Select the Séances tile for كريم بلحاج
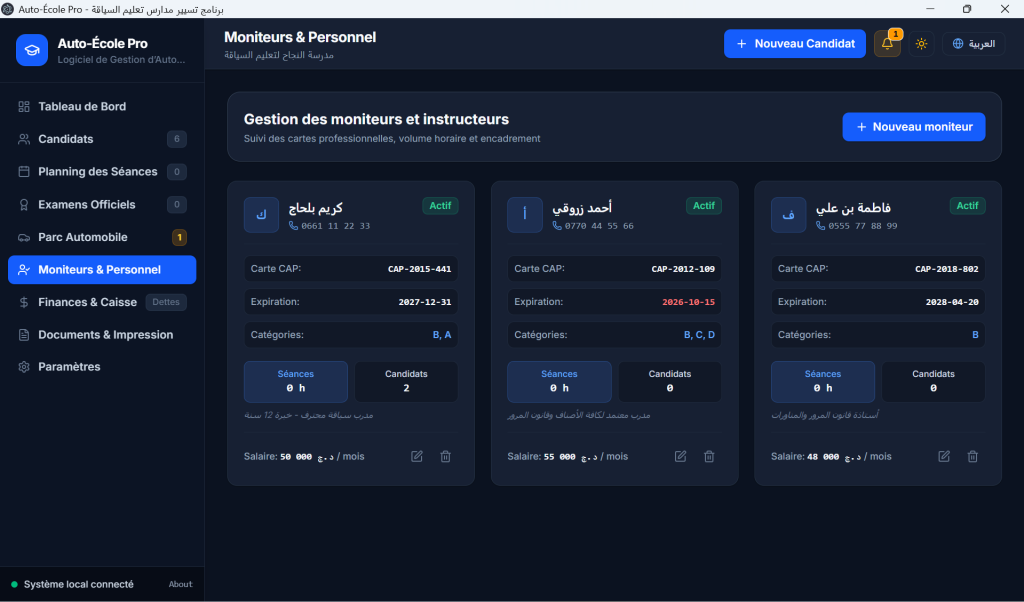 click(296, 381)
